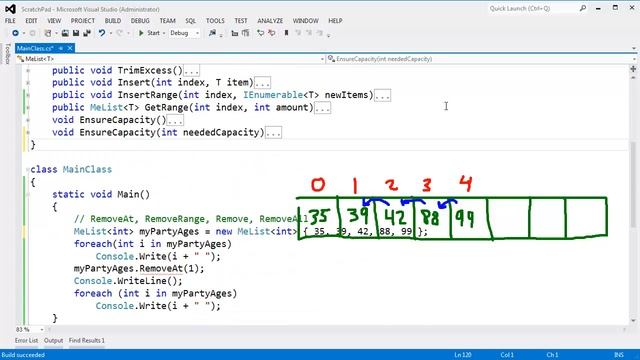Expand the collapsed TrimExcess() method
This screenshot has width=640, height=360.
(x=28, y=70)
